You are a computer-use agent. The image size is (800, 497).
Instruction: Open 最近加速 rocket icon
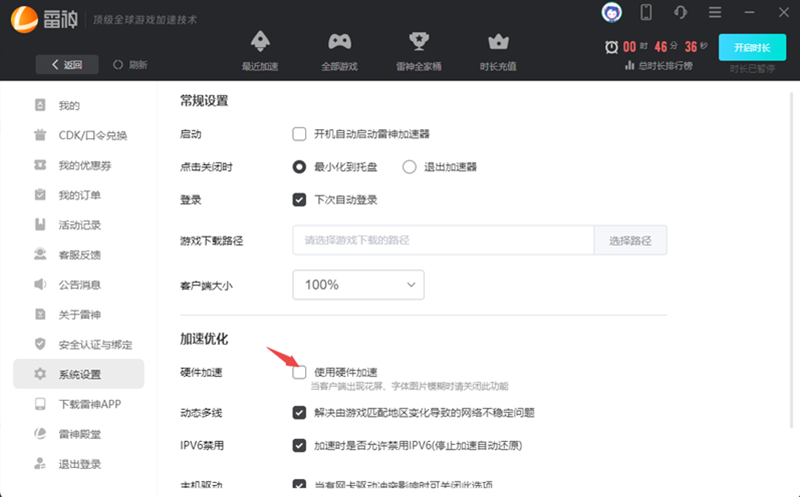[x=260, y=41]
